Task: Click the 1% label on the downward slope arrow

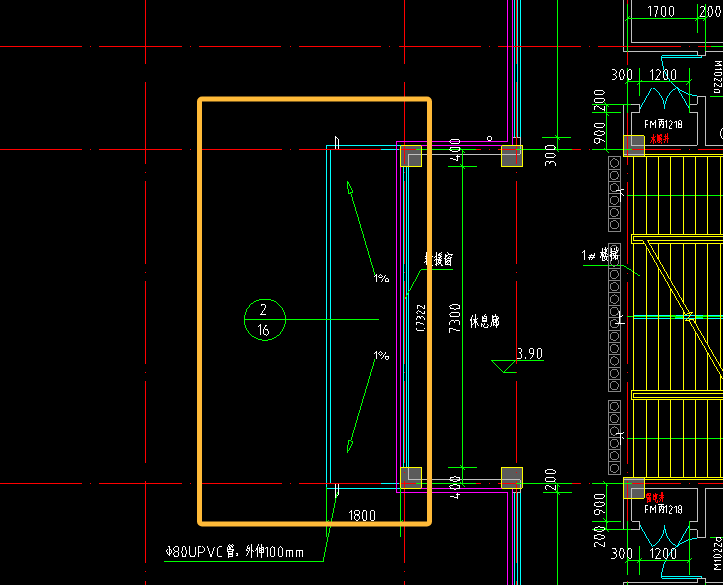Action: coord(381,355)
